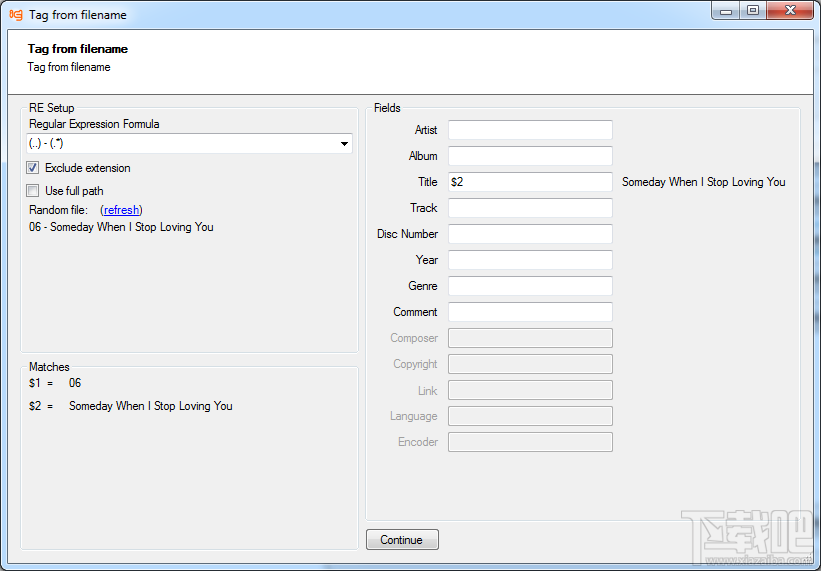Click the disabled Link field
This screenshot has height=571, width=821.
(530, 390)
